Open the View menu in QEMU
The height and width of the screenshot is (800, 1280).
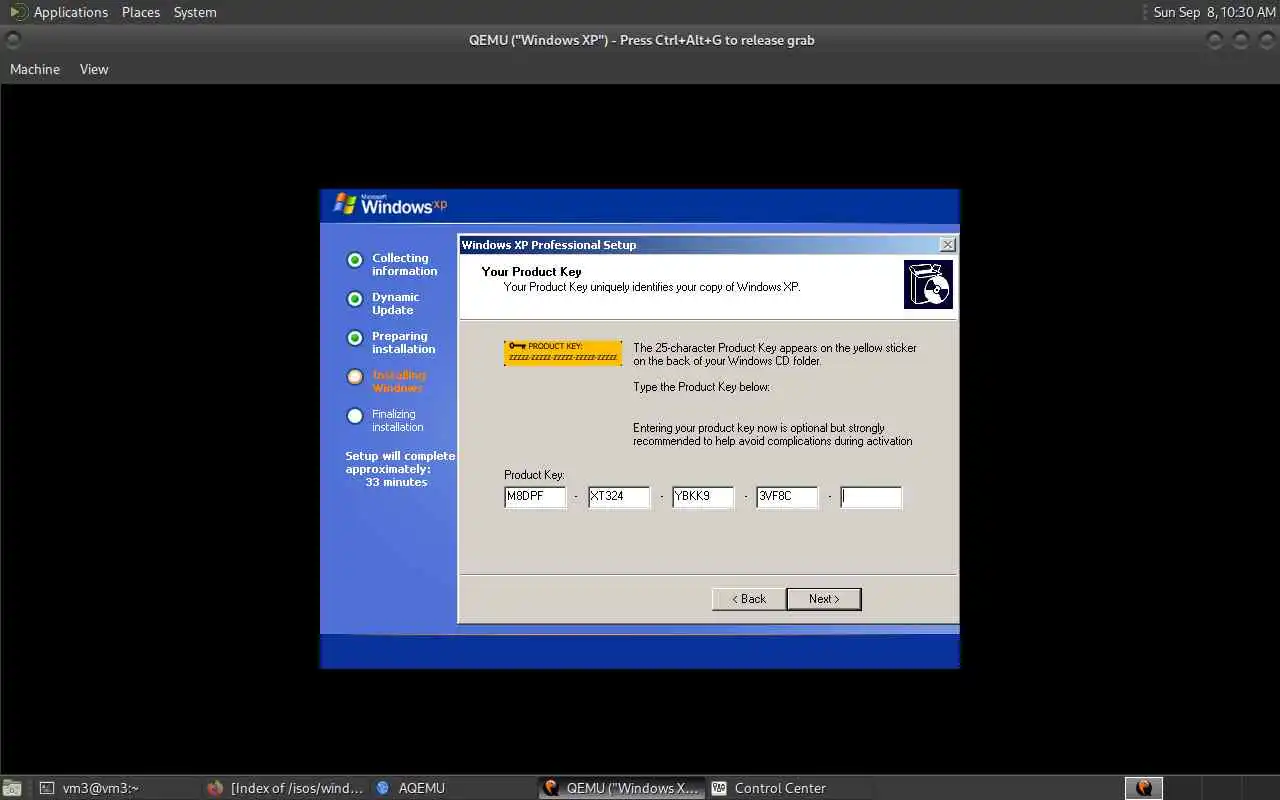(x=94, y=69)
